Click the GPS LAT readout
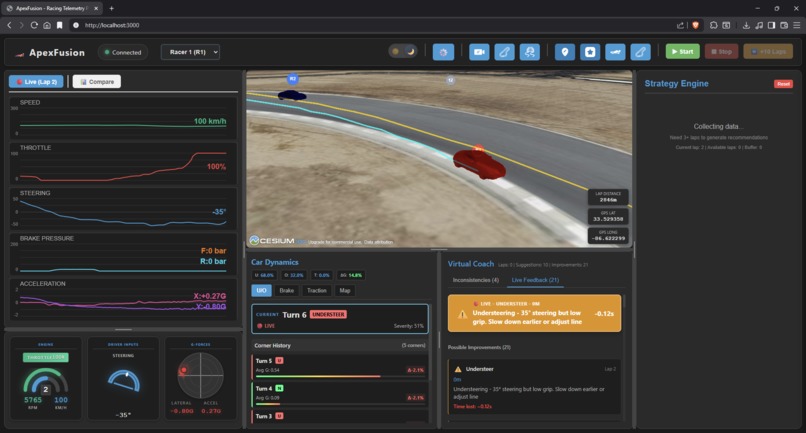 pyautogui.click(x=608, y=216)
